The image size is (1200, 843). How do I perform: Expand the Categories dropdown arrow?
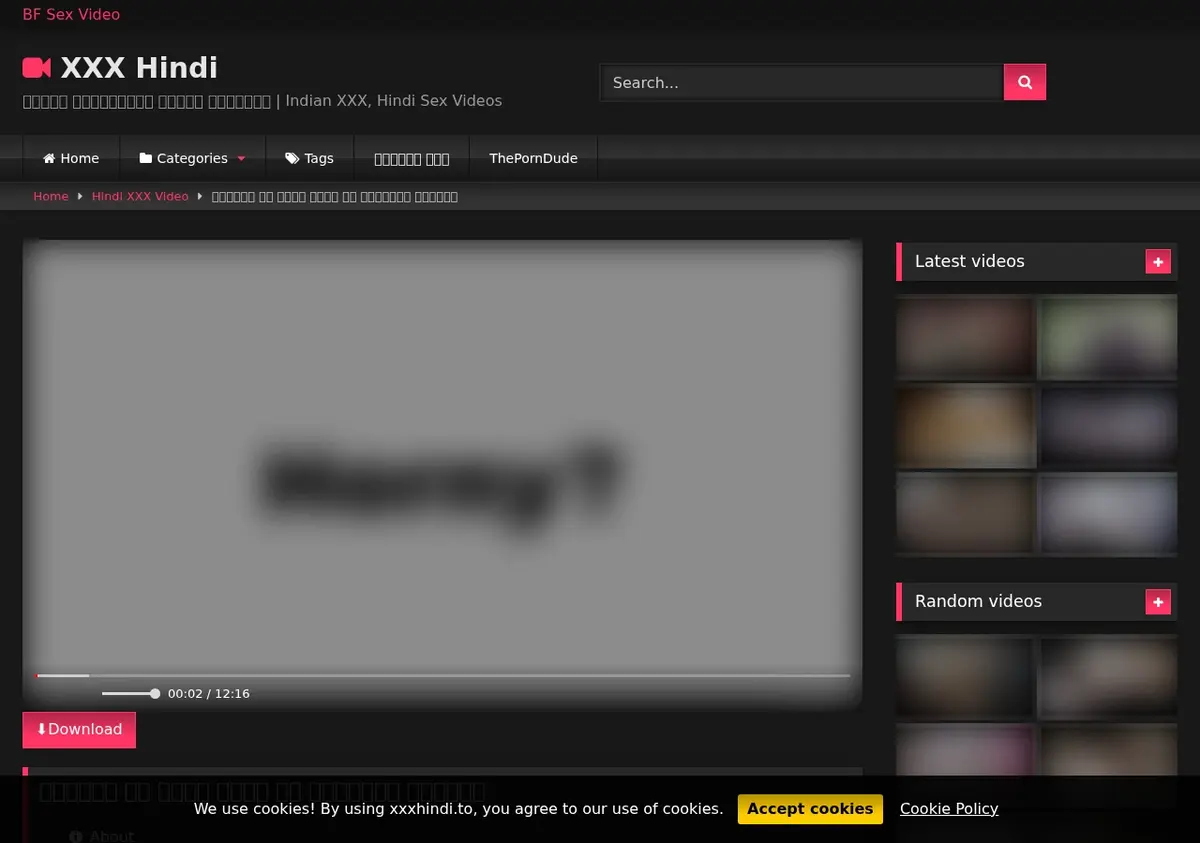pyautogui.click(x=241, y=159)
